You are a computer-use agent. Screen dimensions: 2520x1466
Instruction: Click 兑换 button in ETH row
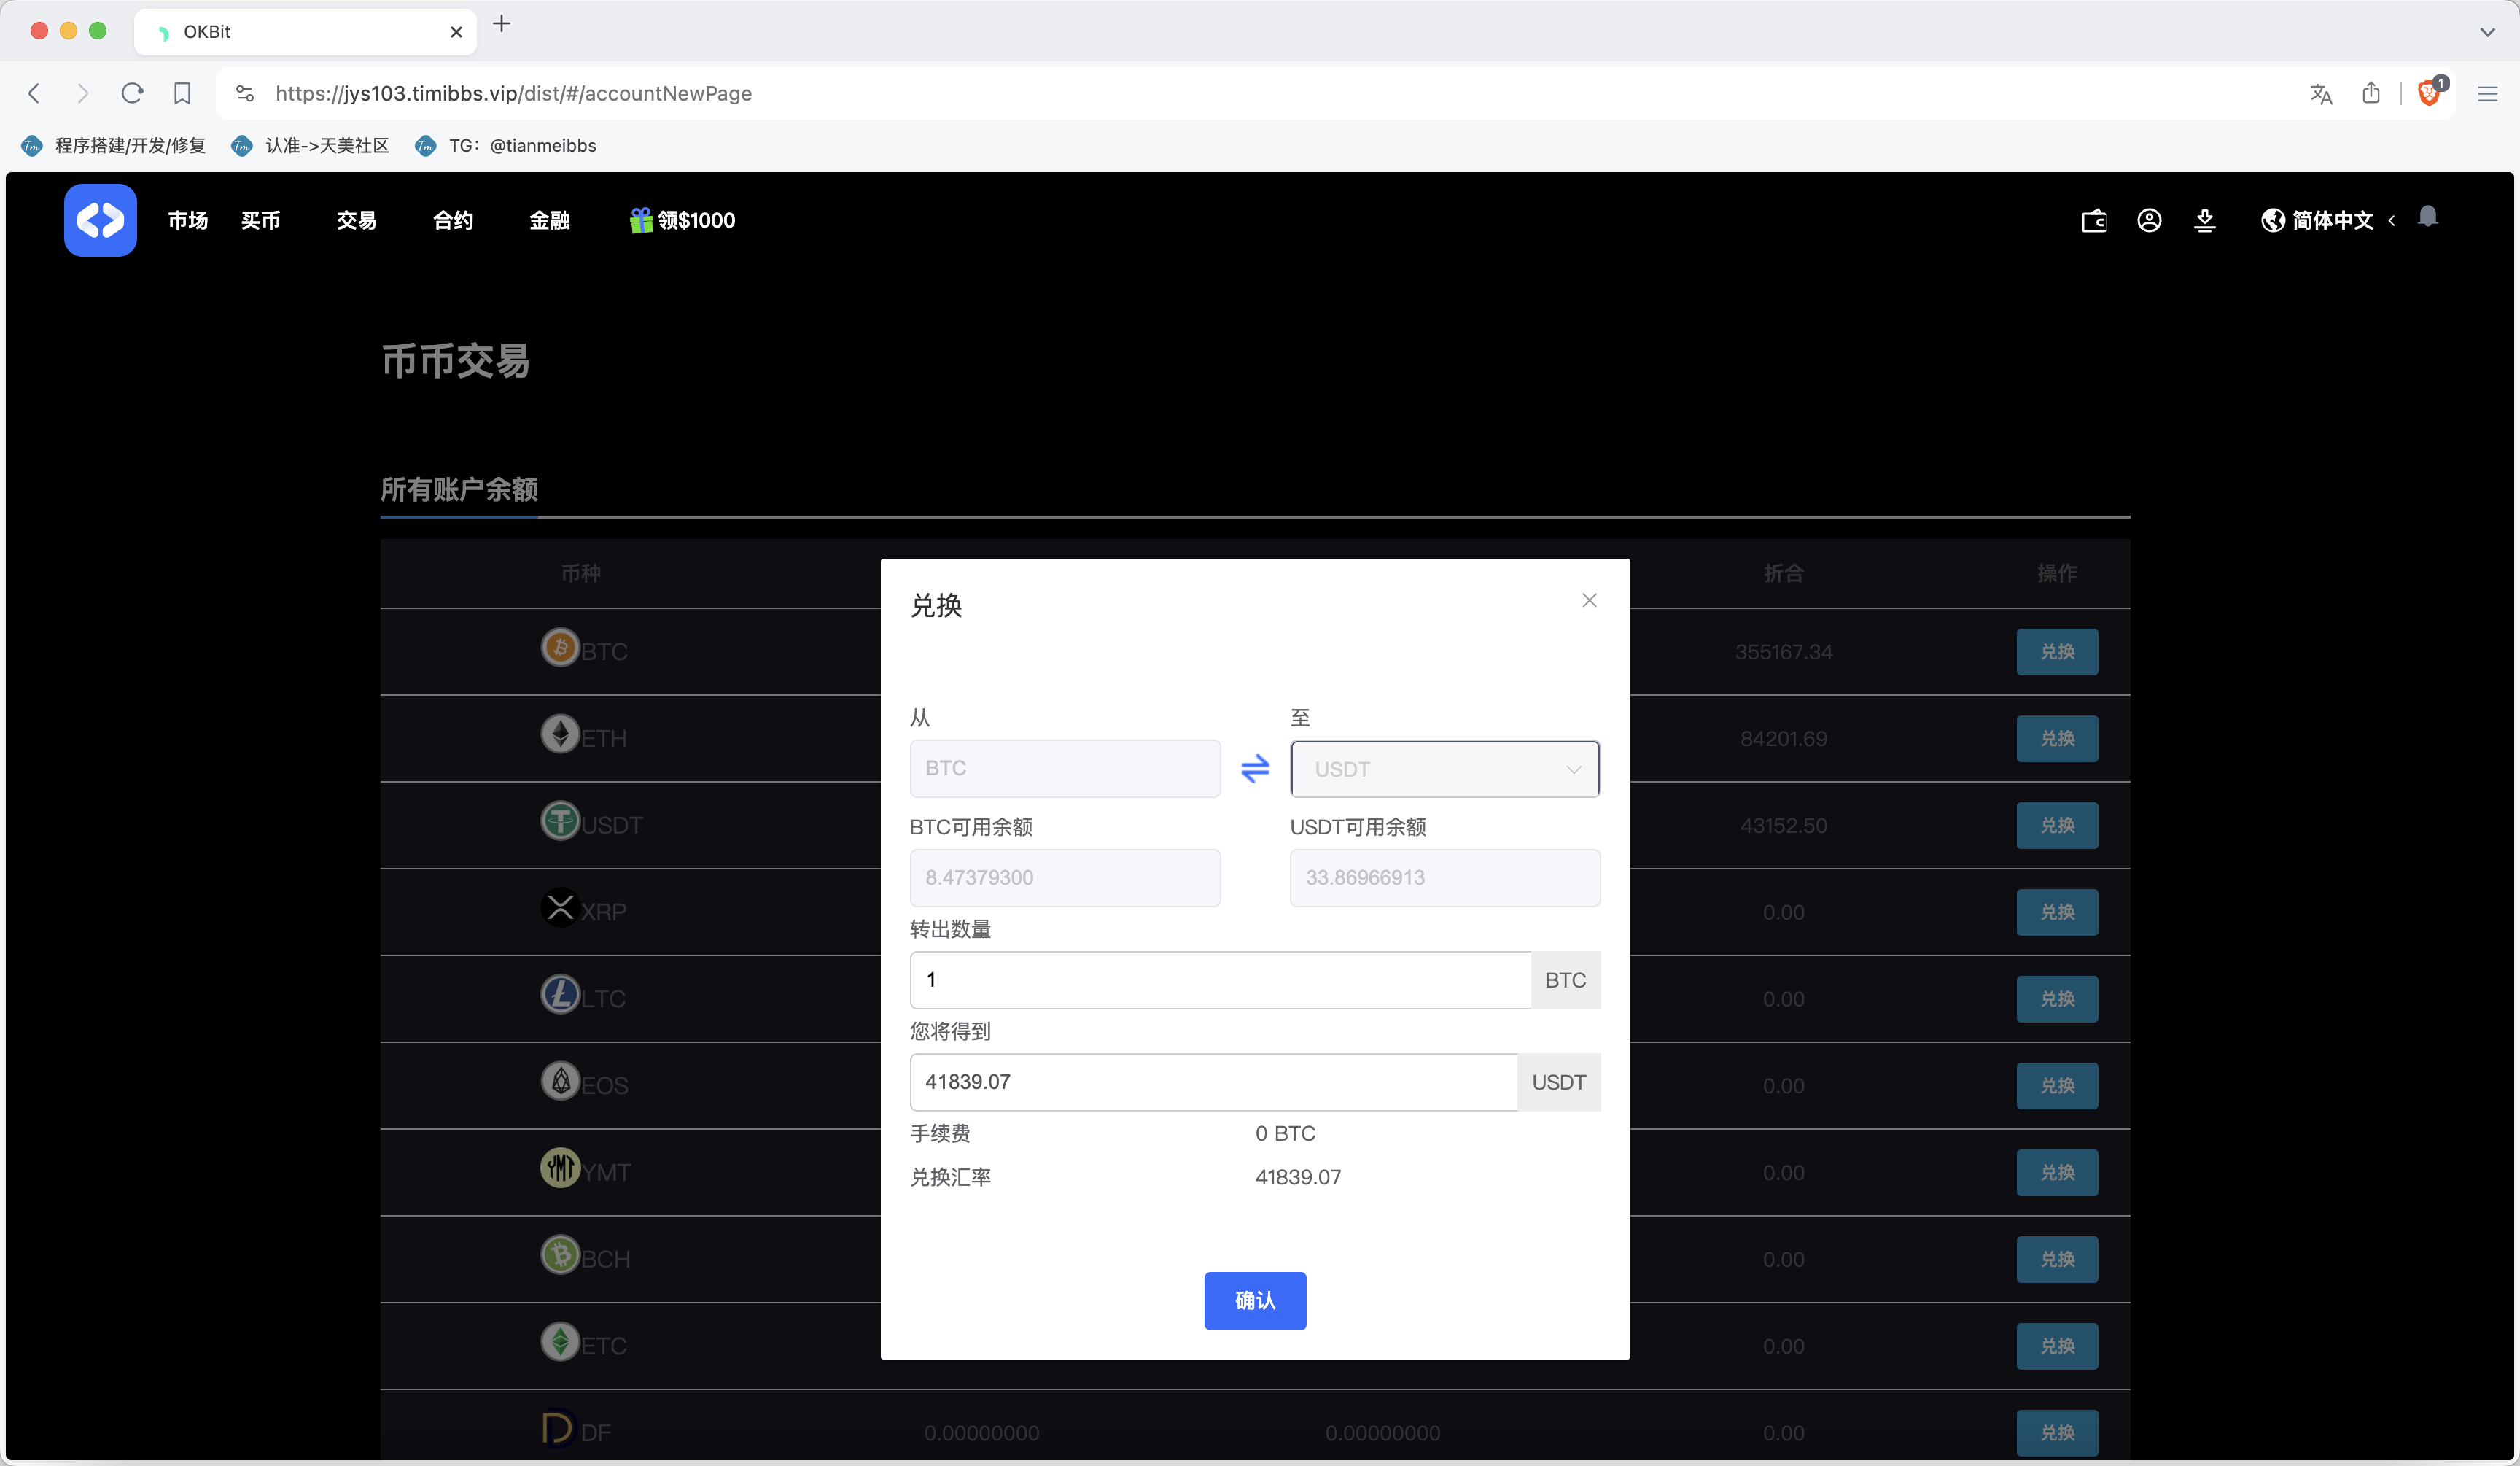[x=2057, y=738]
